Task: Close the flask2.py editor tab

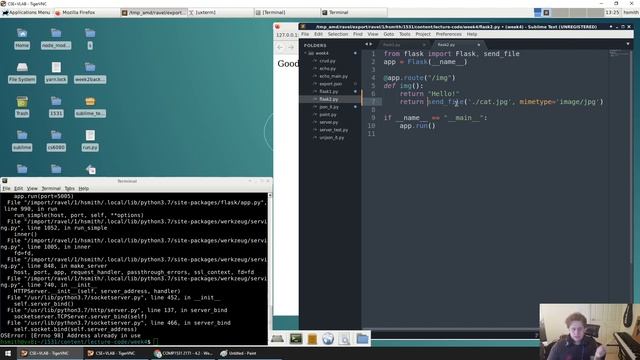Action: (x=479, y=44)
